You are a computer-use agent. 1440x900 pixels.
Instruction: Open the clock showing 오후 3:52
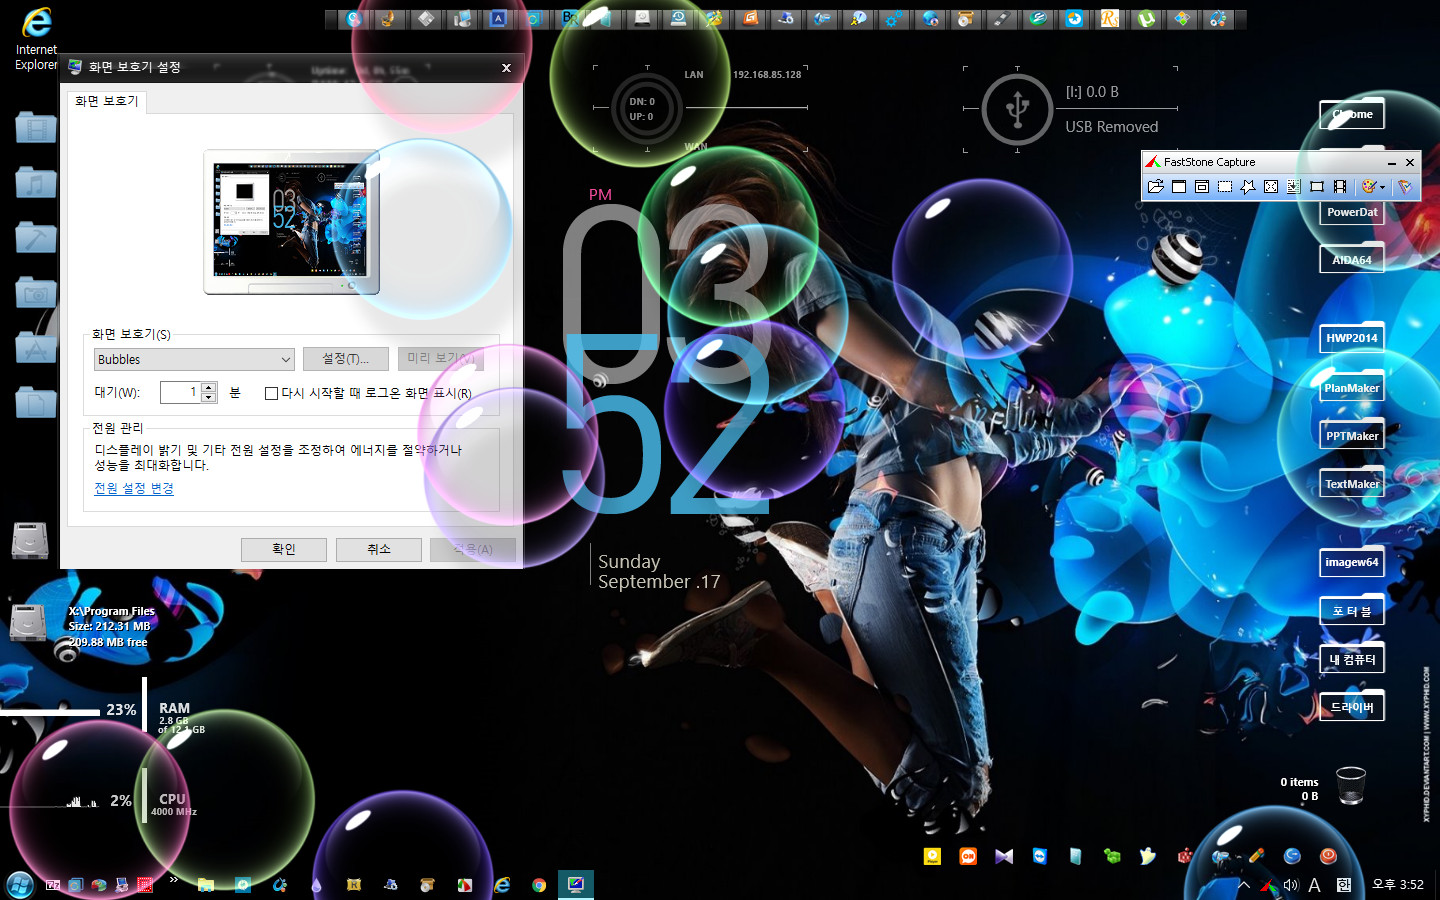[x=1398, y=885]
